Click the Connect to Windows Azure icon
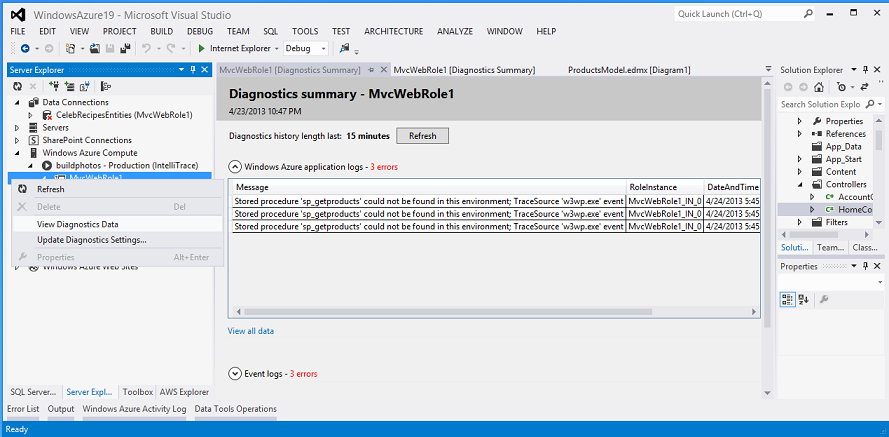This screenshot has height=437, width=889. click(85, 86)
